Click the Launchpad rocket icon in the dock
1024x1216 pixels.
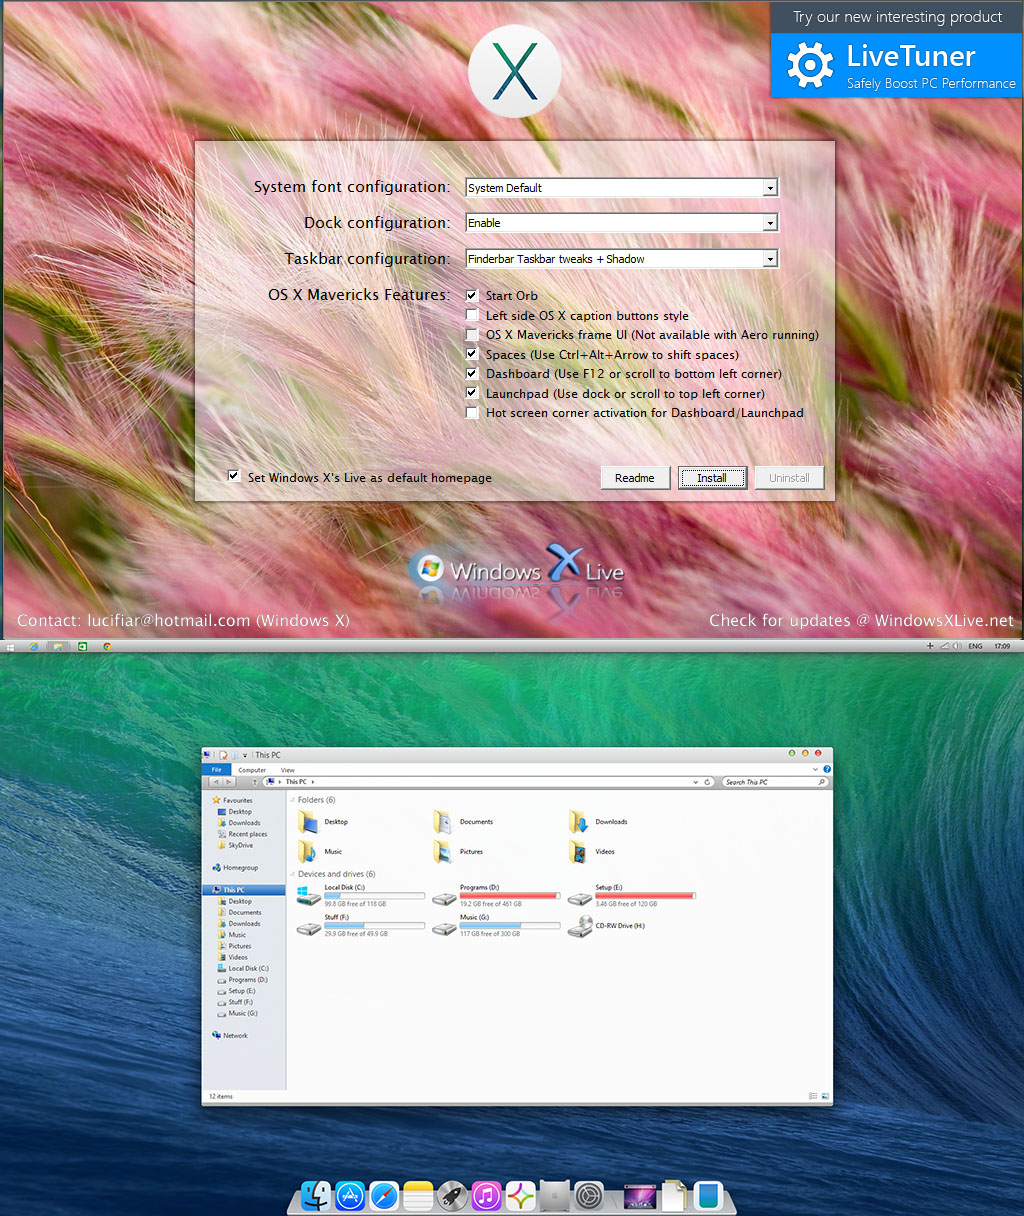click(452, 1195)
